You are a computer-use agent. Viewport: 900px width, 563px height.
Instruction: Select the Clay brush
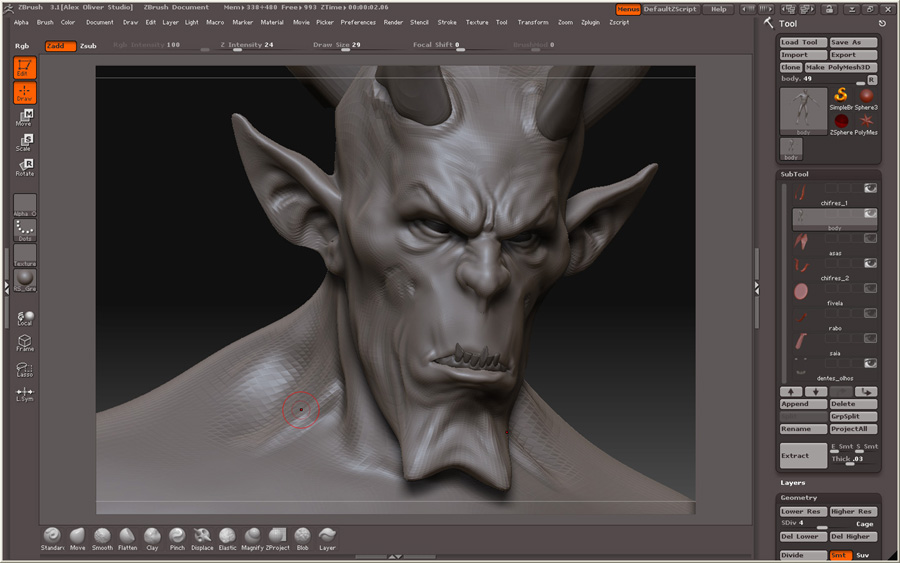point(152,539)
